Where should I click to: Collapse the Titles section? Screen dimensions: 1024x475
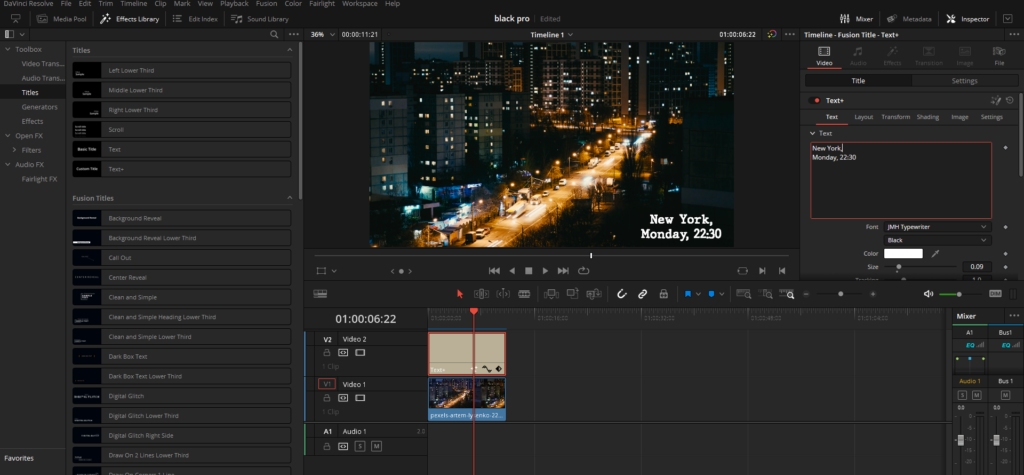point(289,50)
